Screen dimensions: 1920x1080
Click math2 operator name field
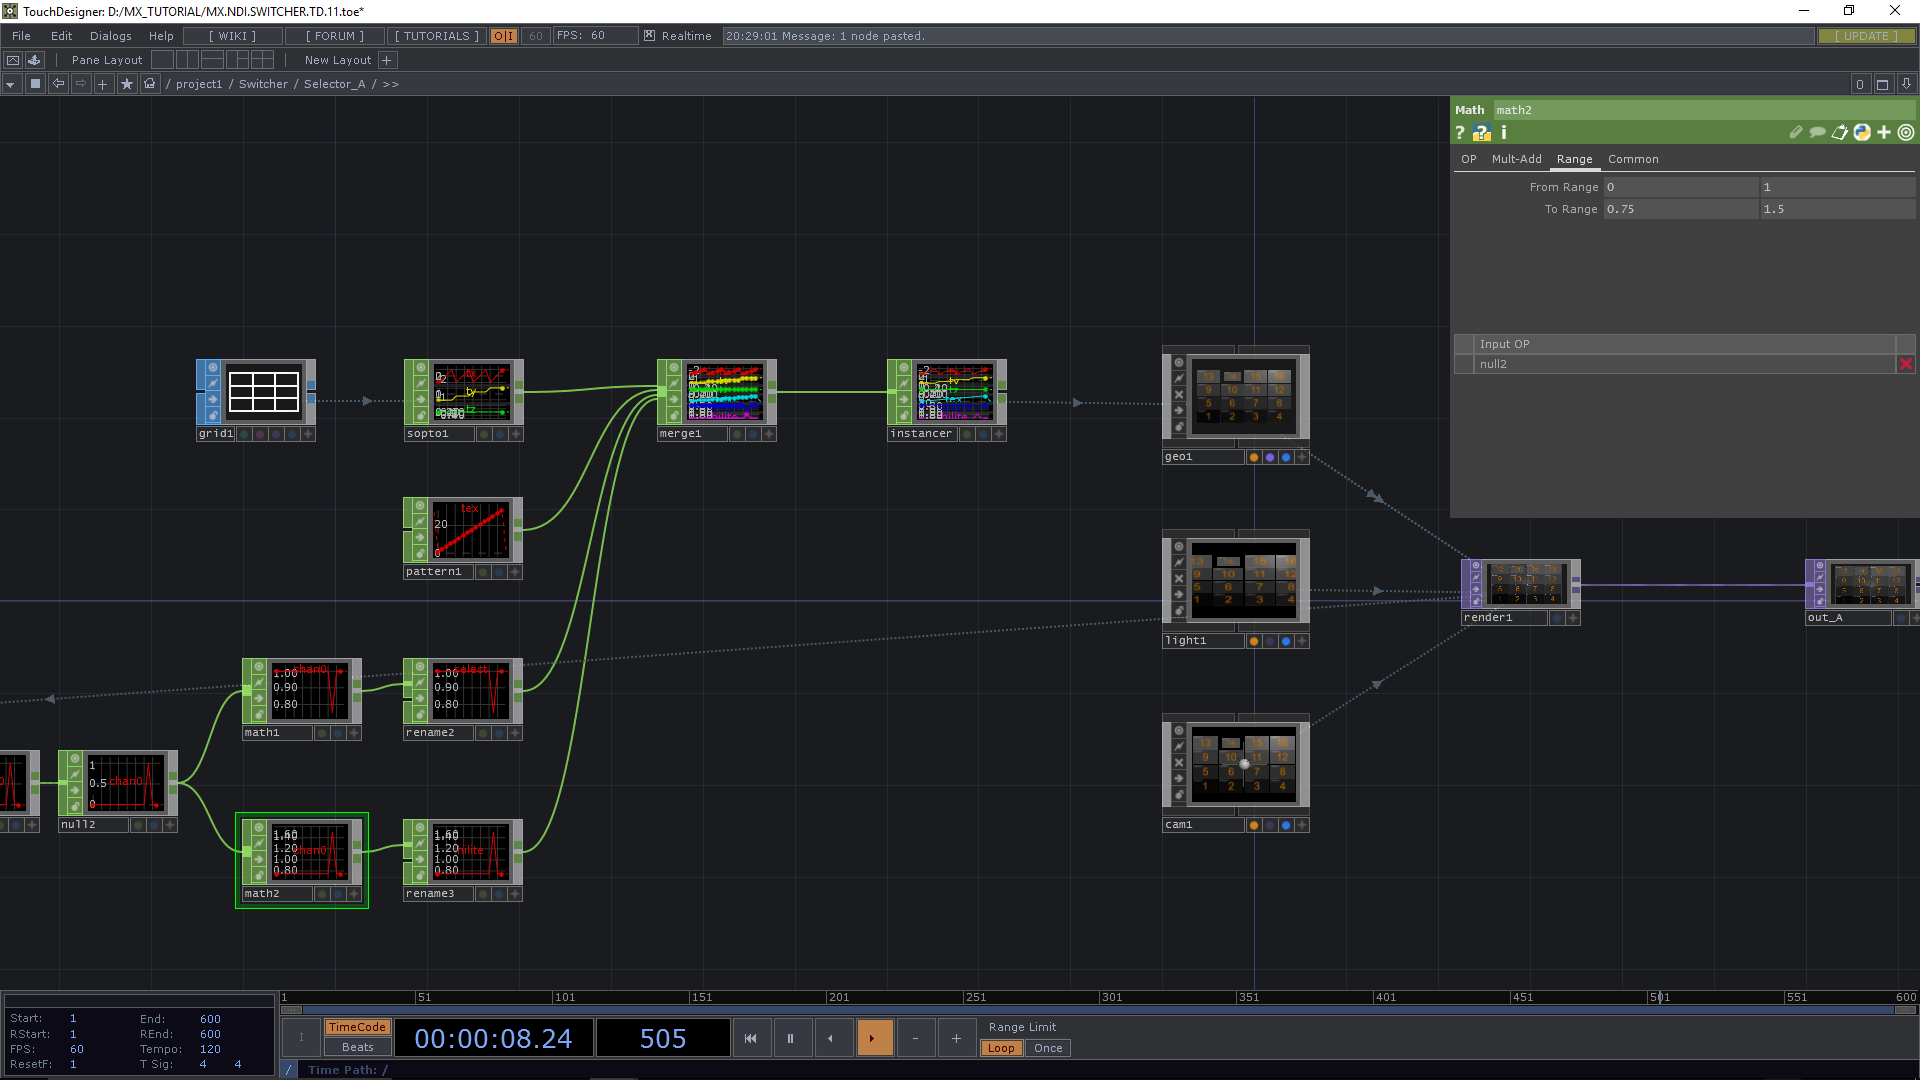(1703, 110)
